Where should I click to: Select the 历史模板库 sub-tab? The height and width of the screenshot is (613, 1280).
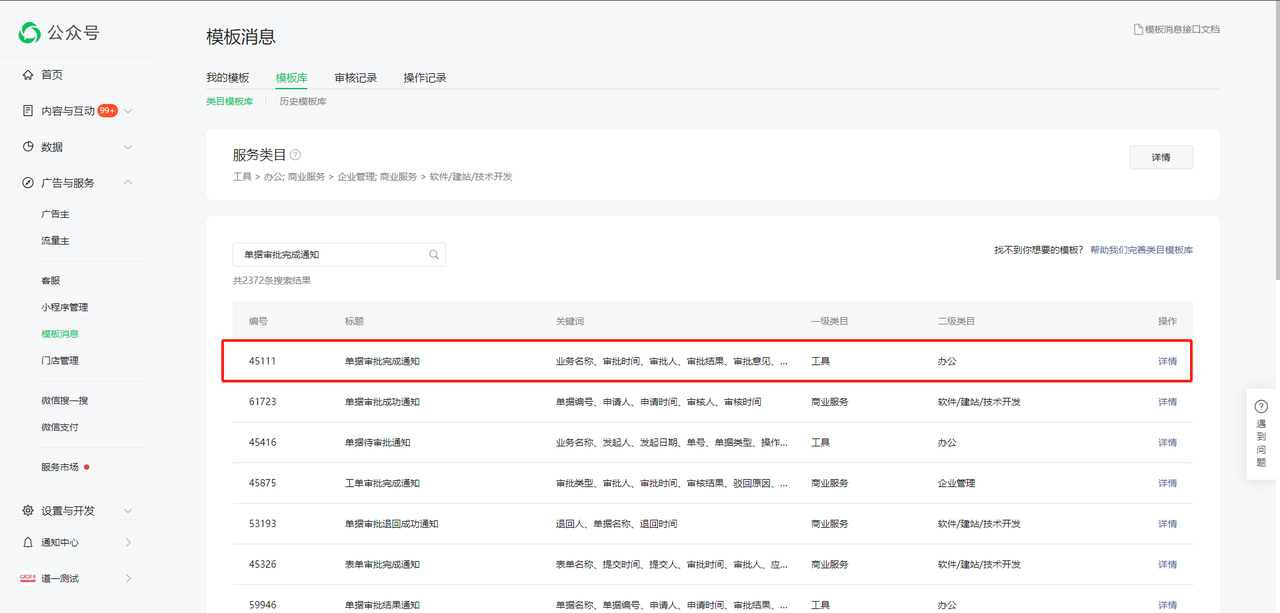[x=302, y=102]
